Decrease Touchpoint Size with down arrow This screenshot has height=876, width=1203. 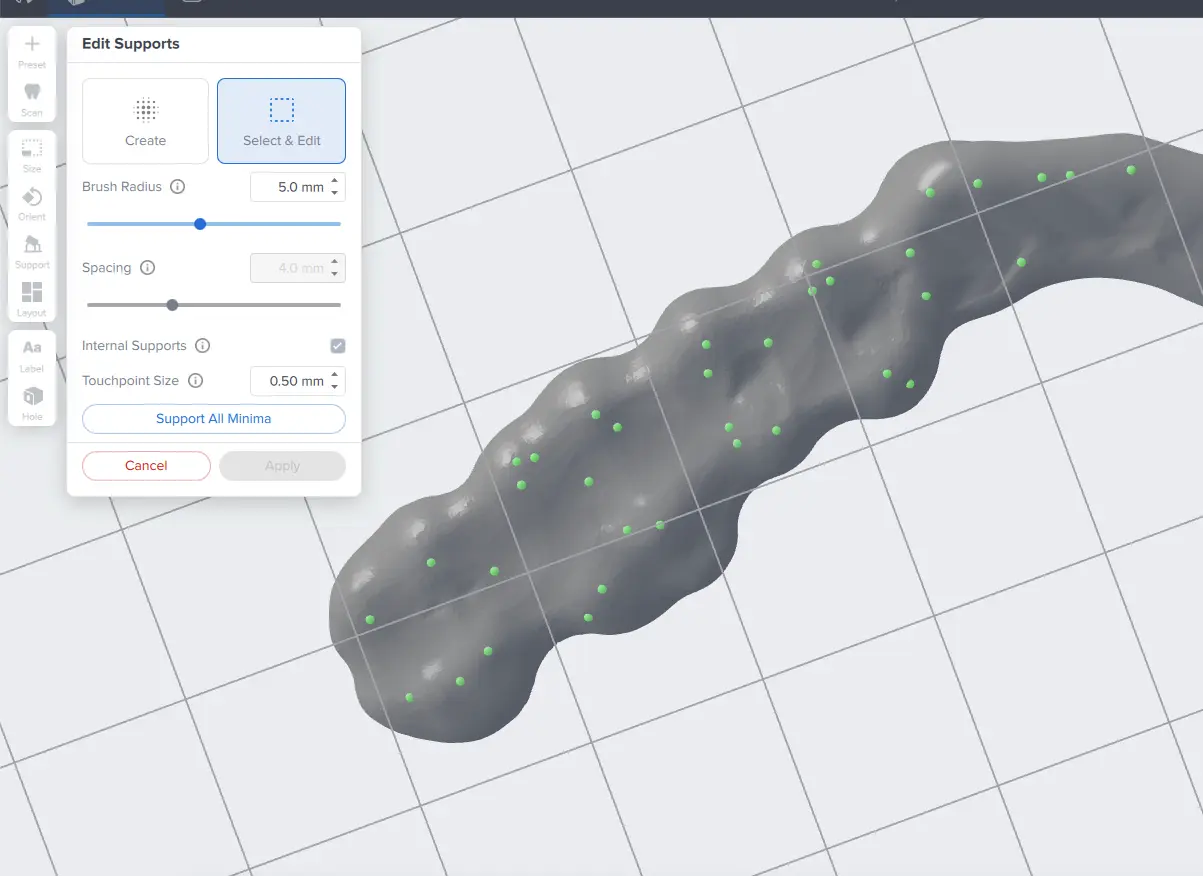click(x=335, y=387)
